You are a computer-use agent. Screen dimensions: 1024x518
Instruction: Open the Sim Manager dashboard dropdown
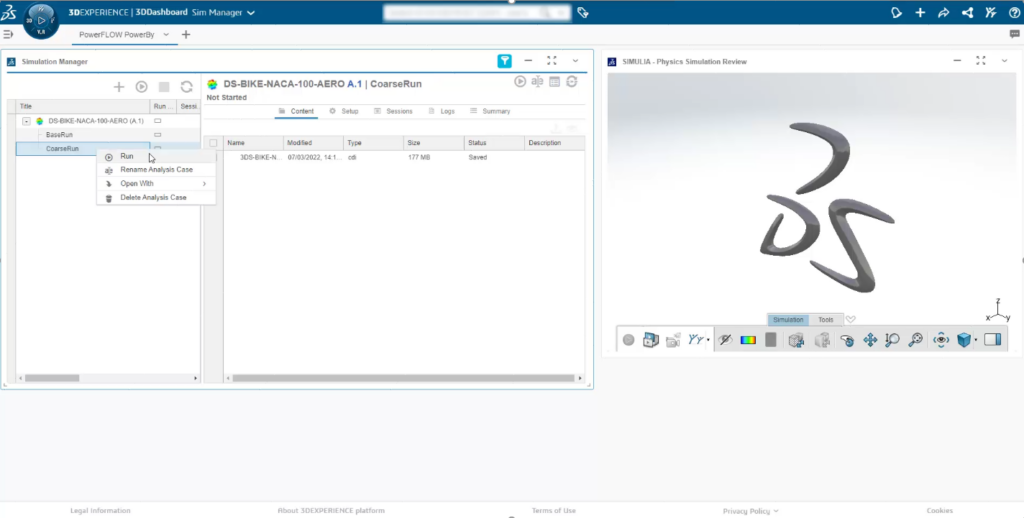(250, 13)
